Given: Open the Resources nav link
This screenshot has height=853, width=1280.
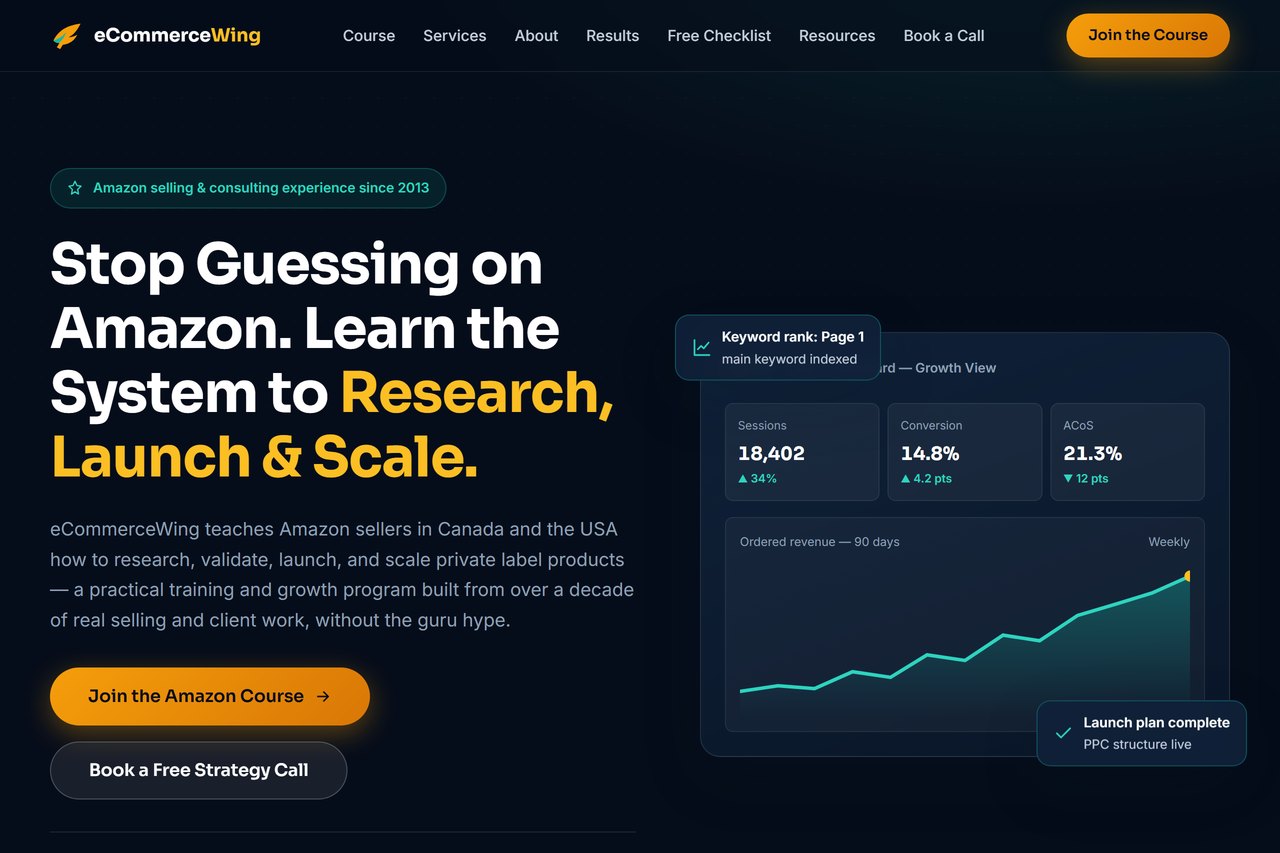Looking at the screenshot, I should 837,36.
